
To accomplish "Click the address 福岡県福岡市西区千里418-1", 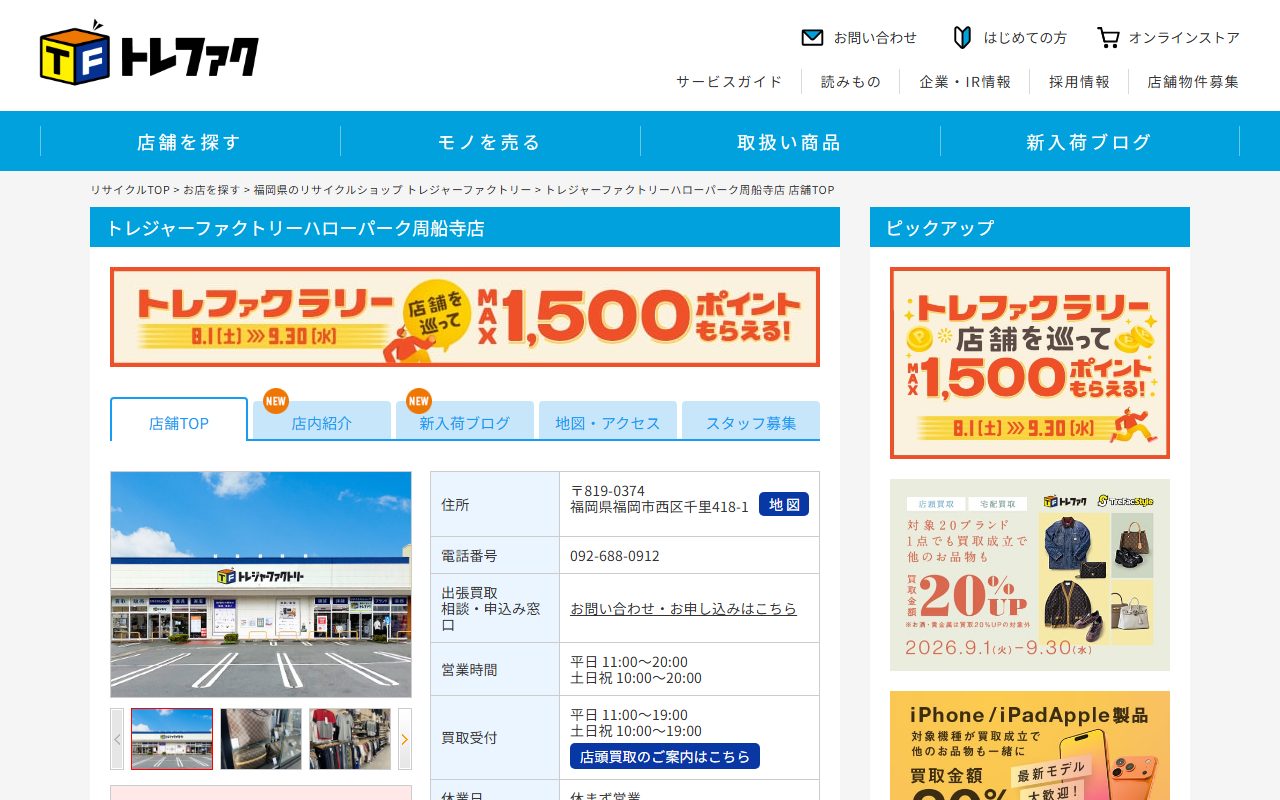I will tap(659, 507).
